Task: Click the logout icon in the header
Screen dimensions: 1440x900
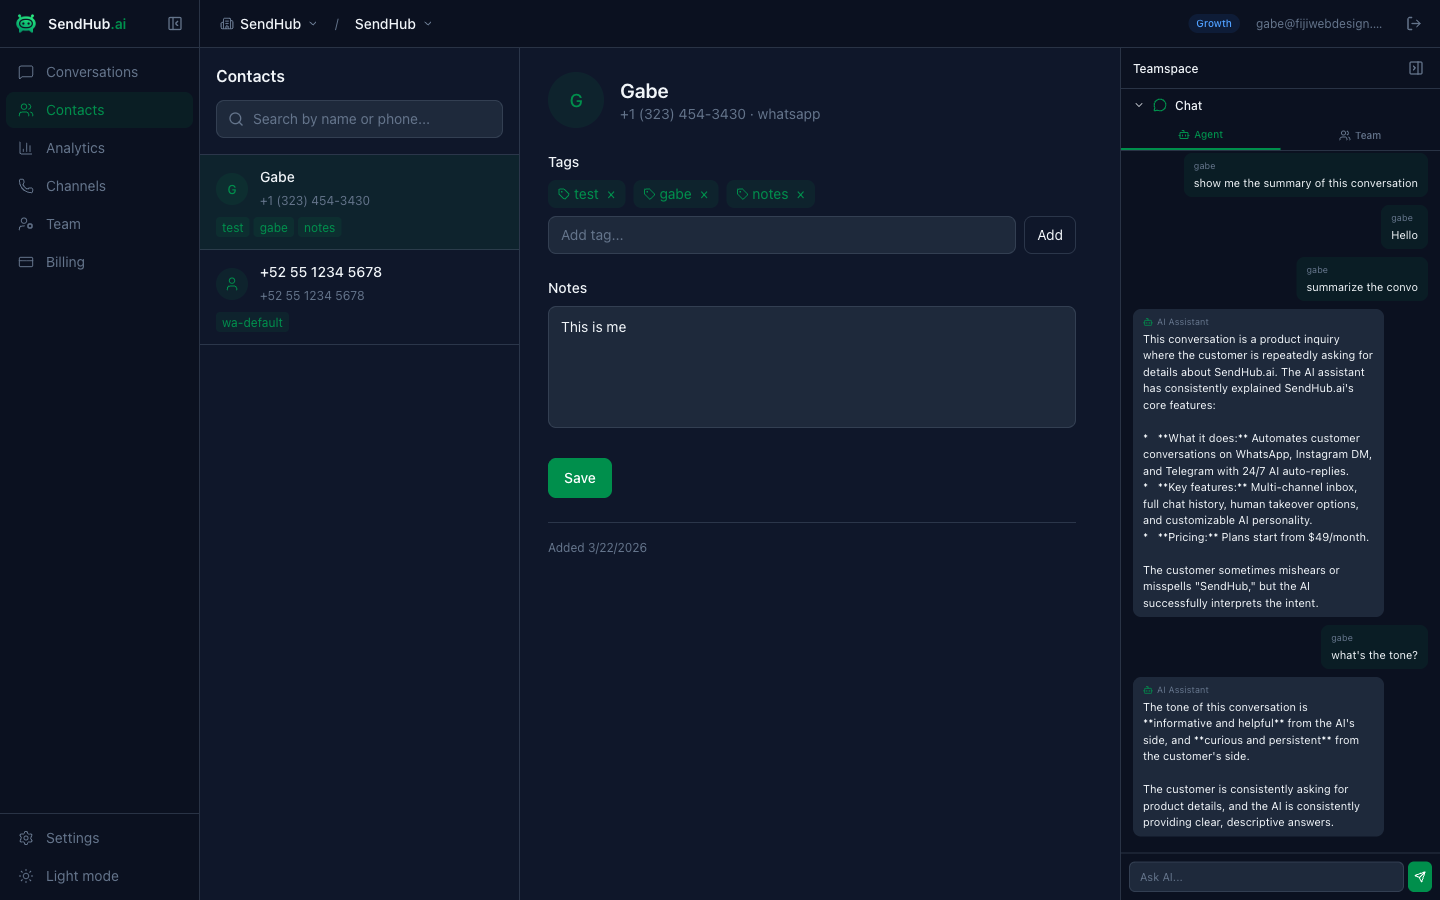Action: point(1414,23)
